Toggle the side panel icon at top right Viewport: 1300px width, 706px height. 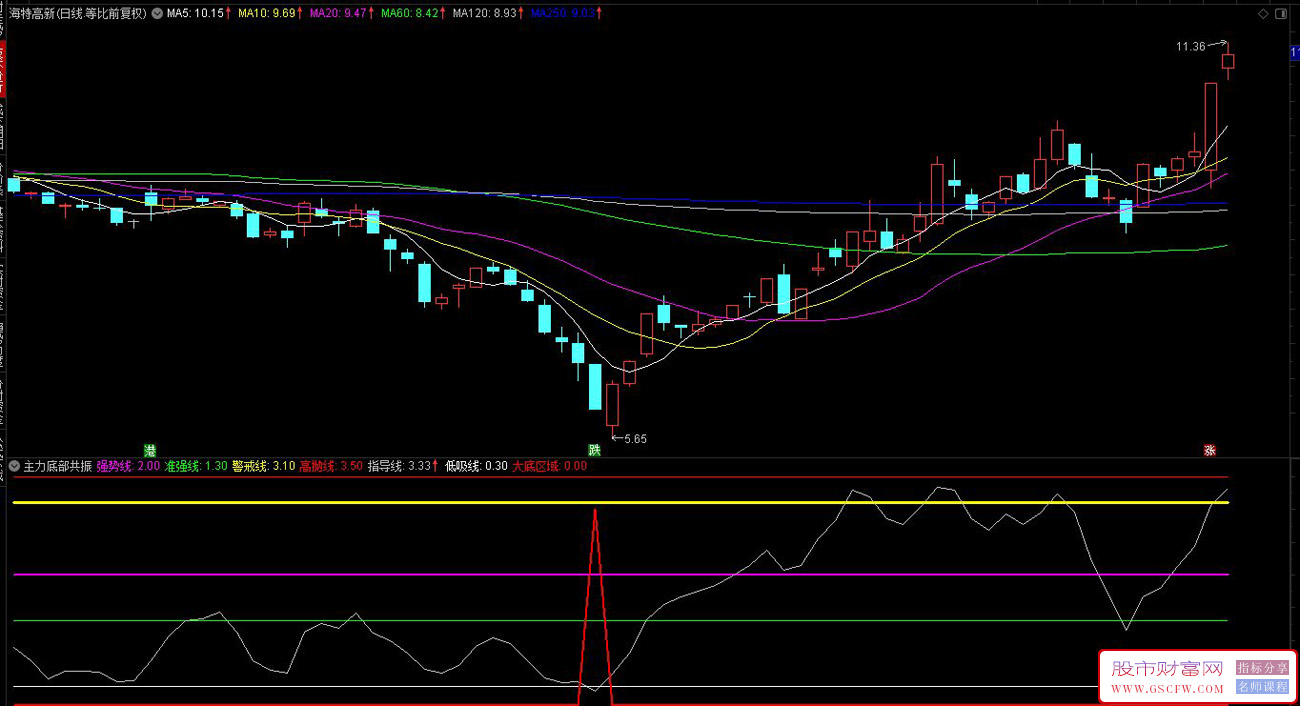[x=1286, y=14]
